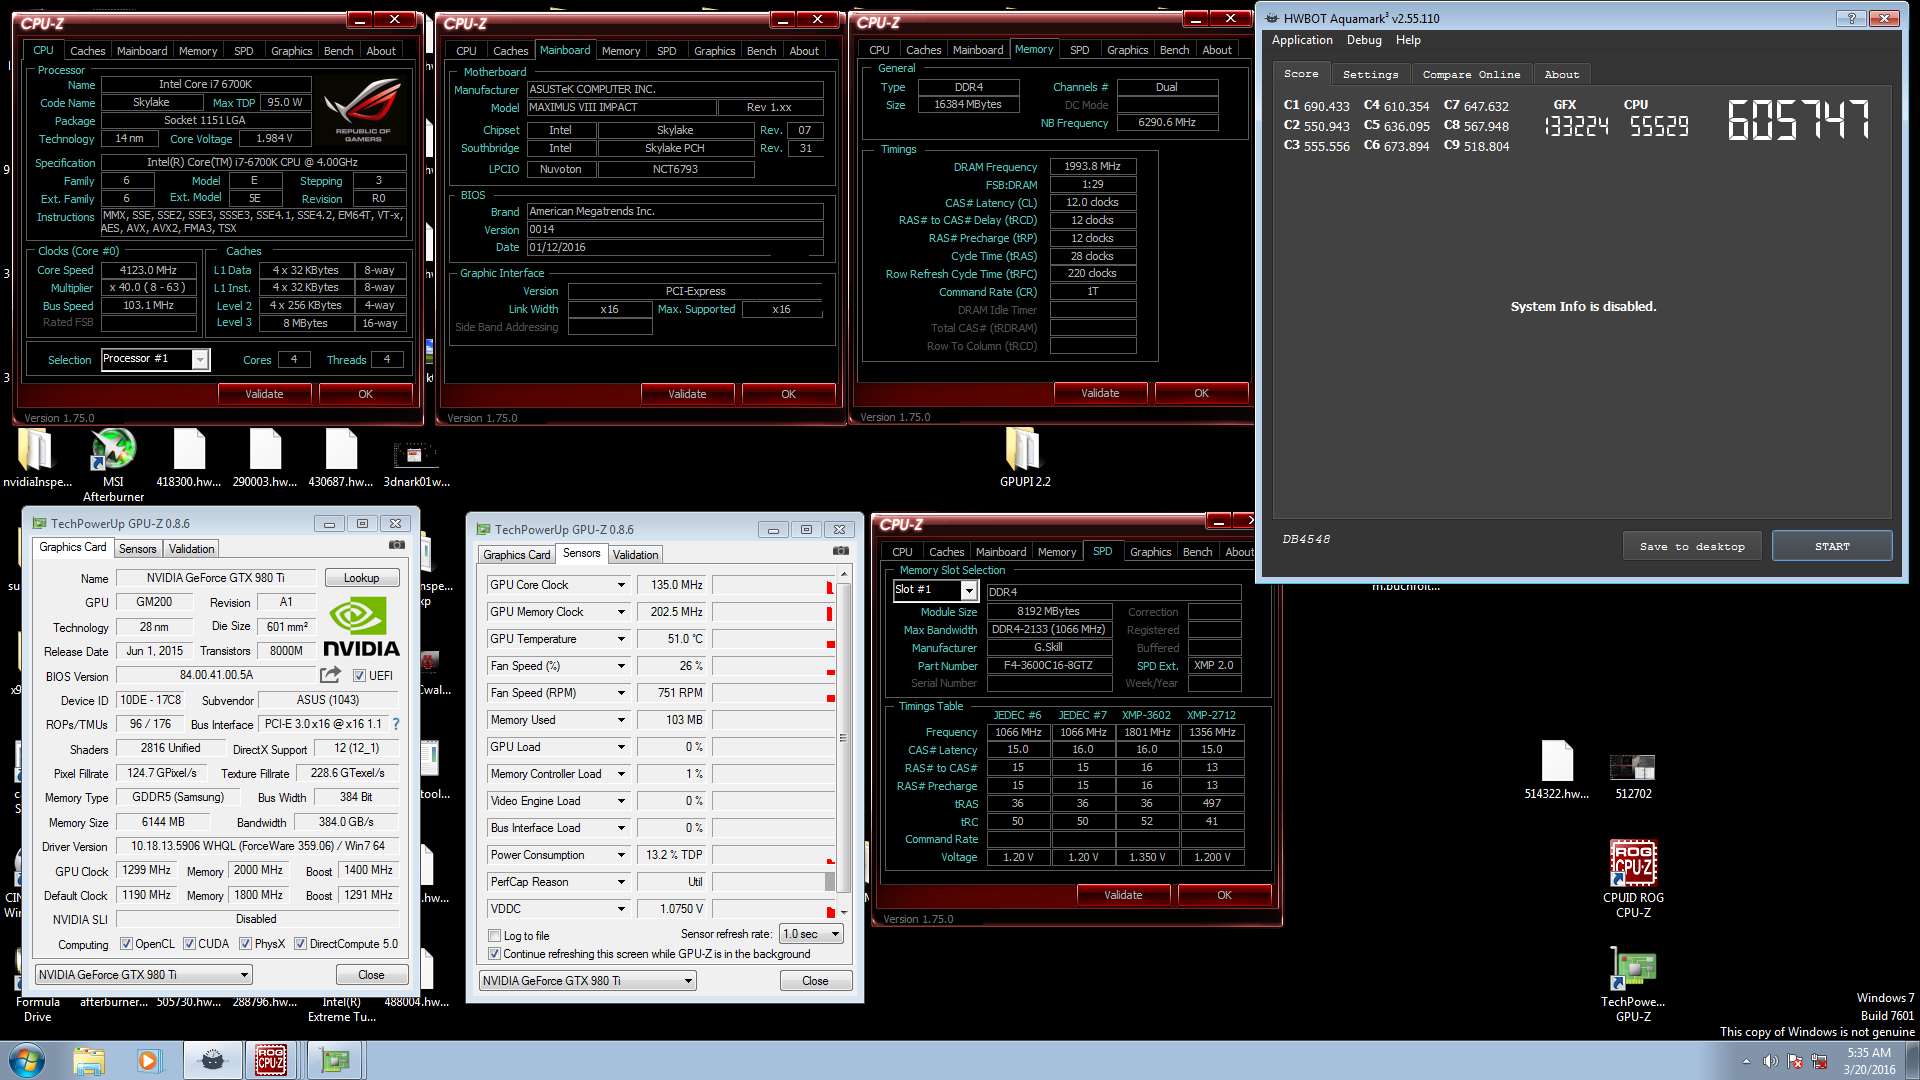This screenshot has height=1080, width=1920.
Task: Click the GPU name field NVIDIA GeForce GTX 980 Ti
Action: (216, 578)
